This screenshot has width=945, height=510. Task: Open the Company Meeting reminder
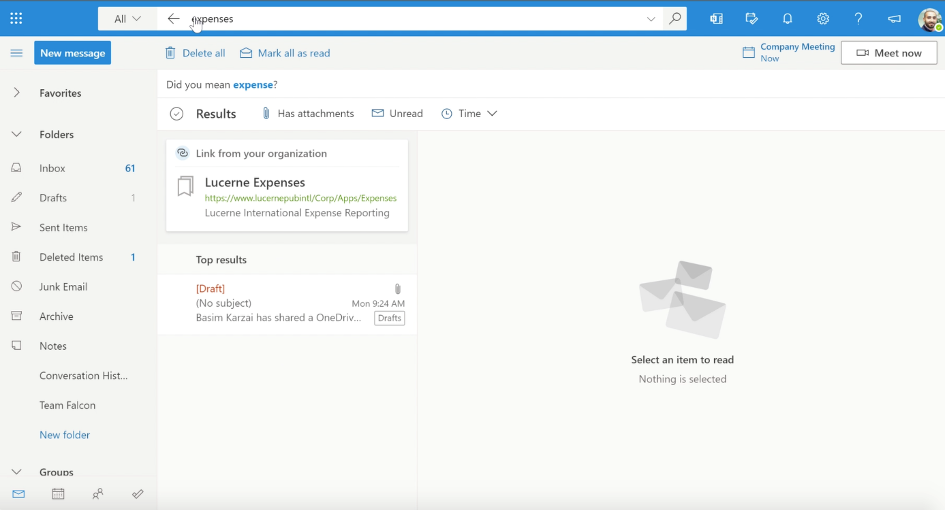coord(789,52)
